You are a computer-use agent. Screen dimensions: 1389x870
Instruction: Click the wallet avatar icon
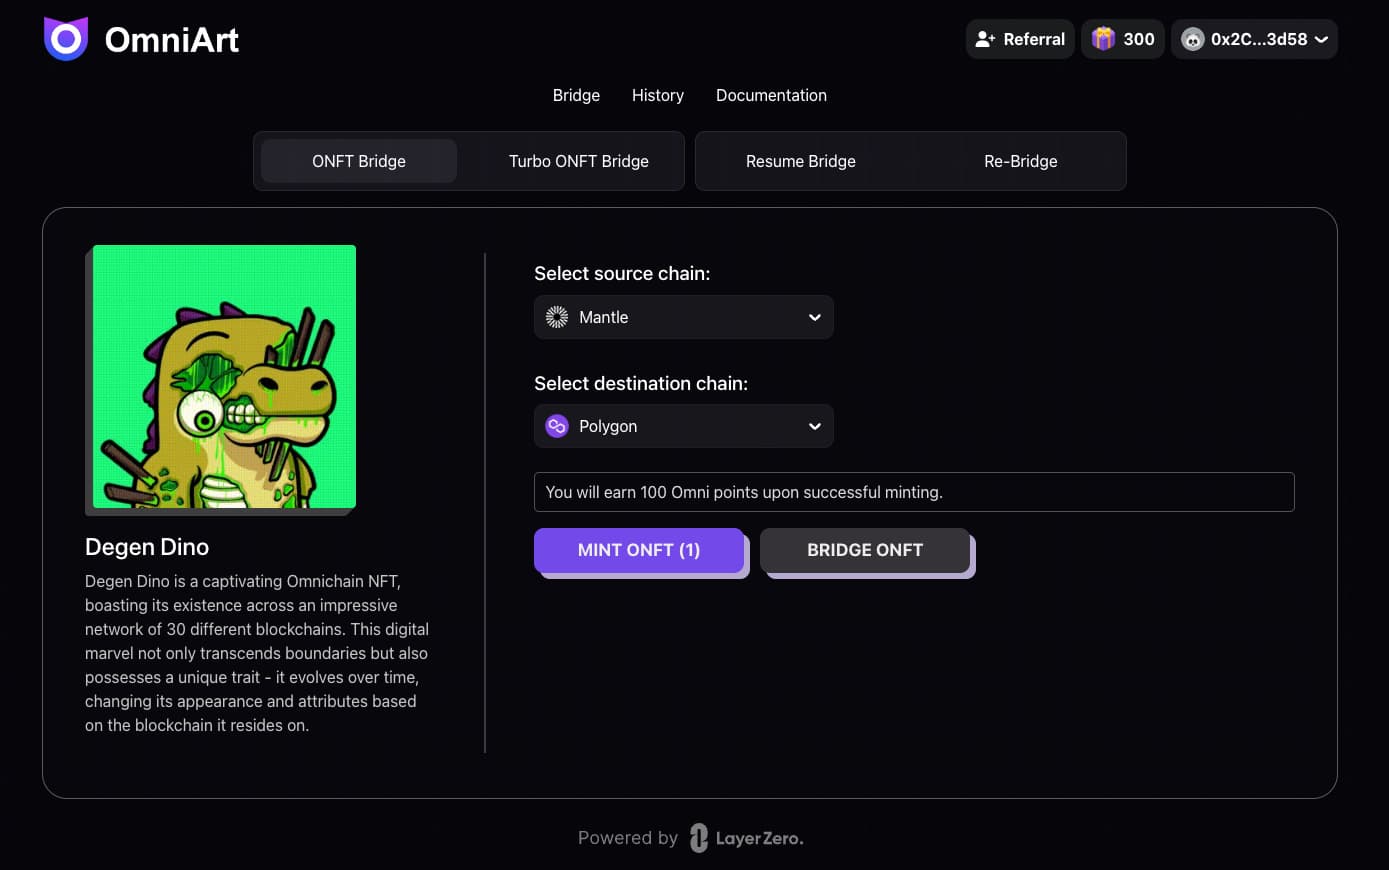[x=1192, y=39]
